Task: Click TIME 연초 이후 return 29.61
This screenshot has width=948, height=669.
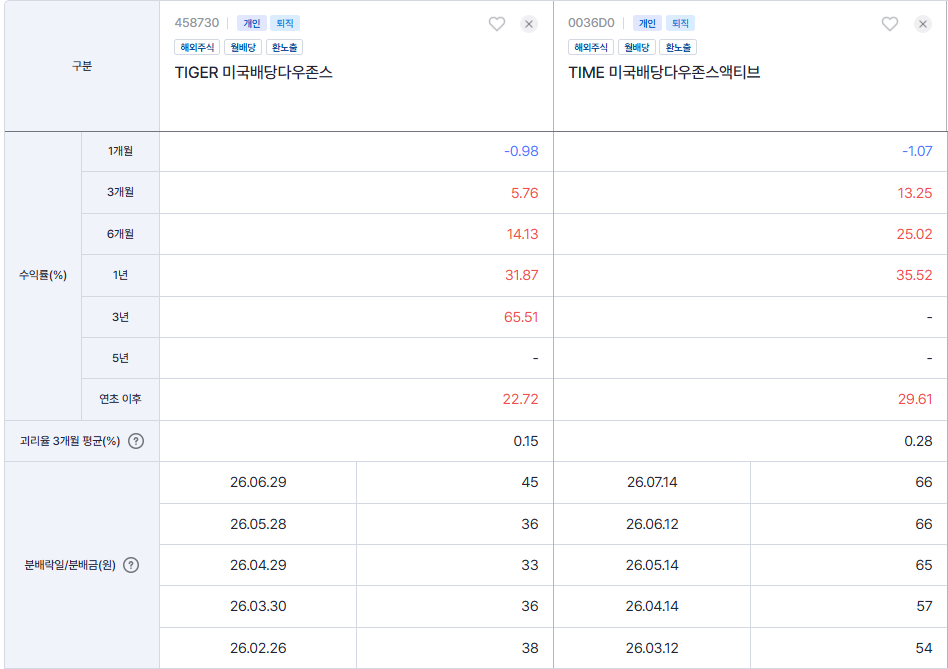Action: [x=915, y=399]
